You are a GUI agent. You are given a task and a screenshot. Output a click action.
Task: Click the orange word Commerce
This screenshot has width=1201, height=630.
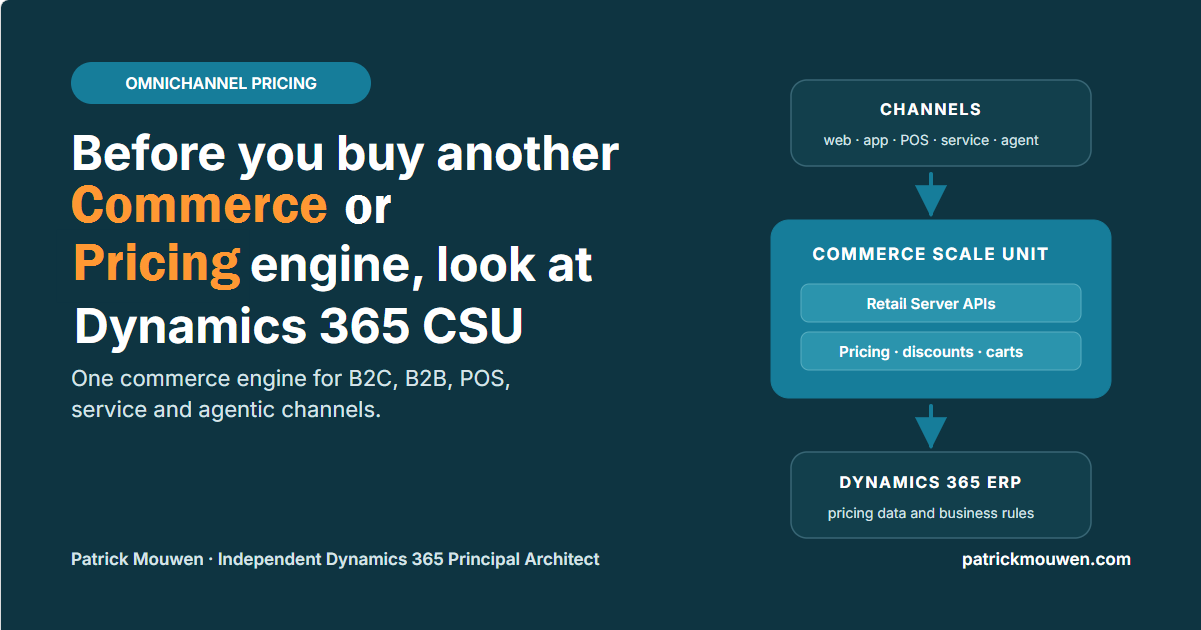pos(199,205)
